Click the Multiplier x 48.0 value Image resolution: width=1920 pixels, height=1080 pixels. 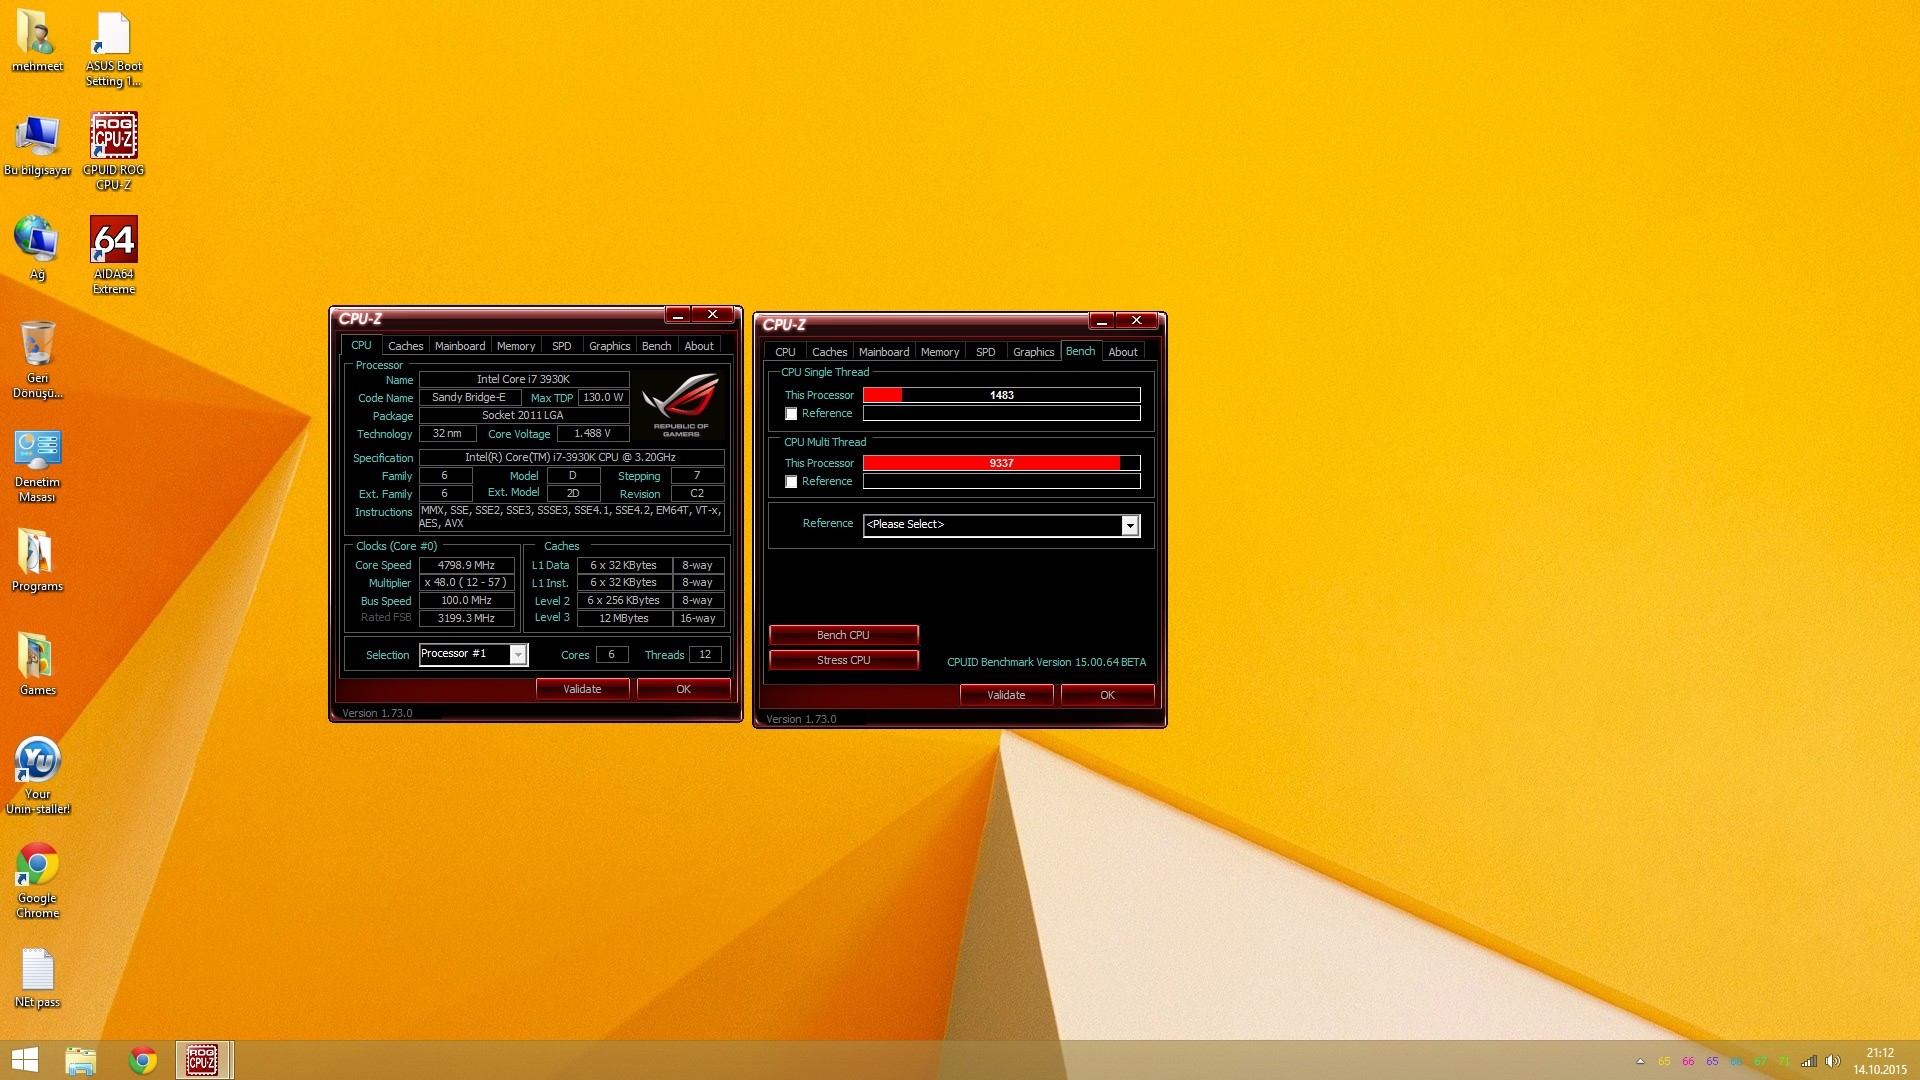pyautogui.click(x=466, y=583)
